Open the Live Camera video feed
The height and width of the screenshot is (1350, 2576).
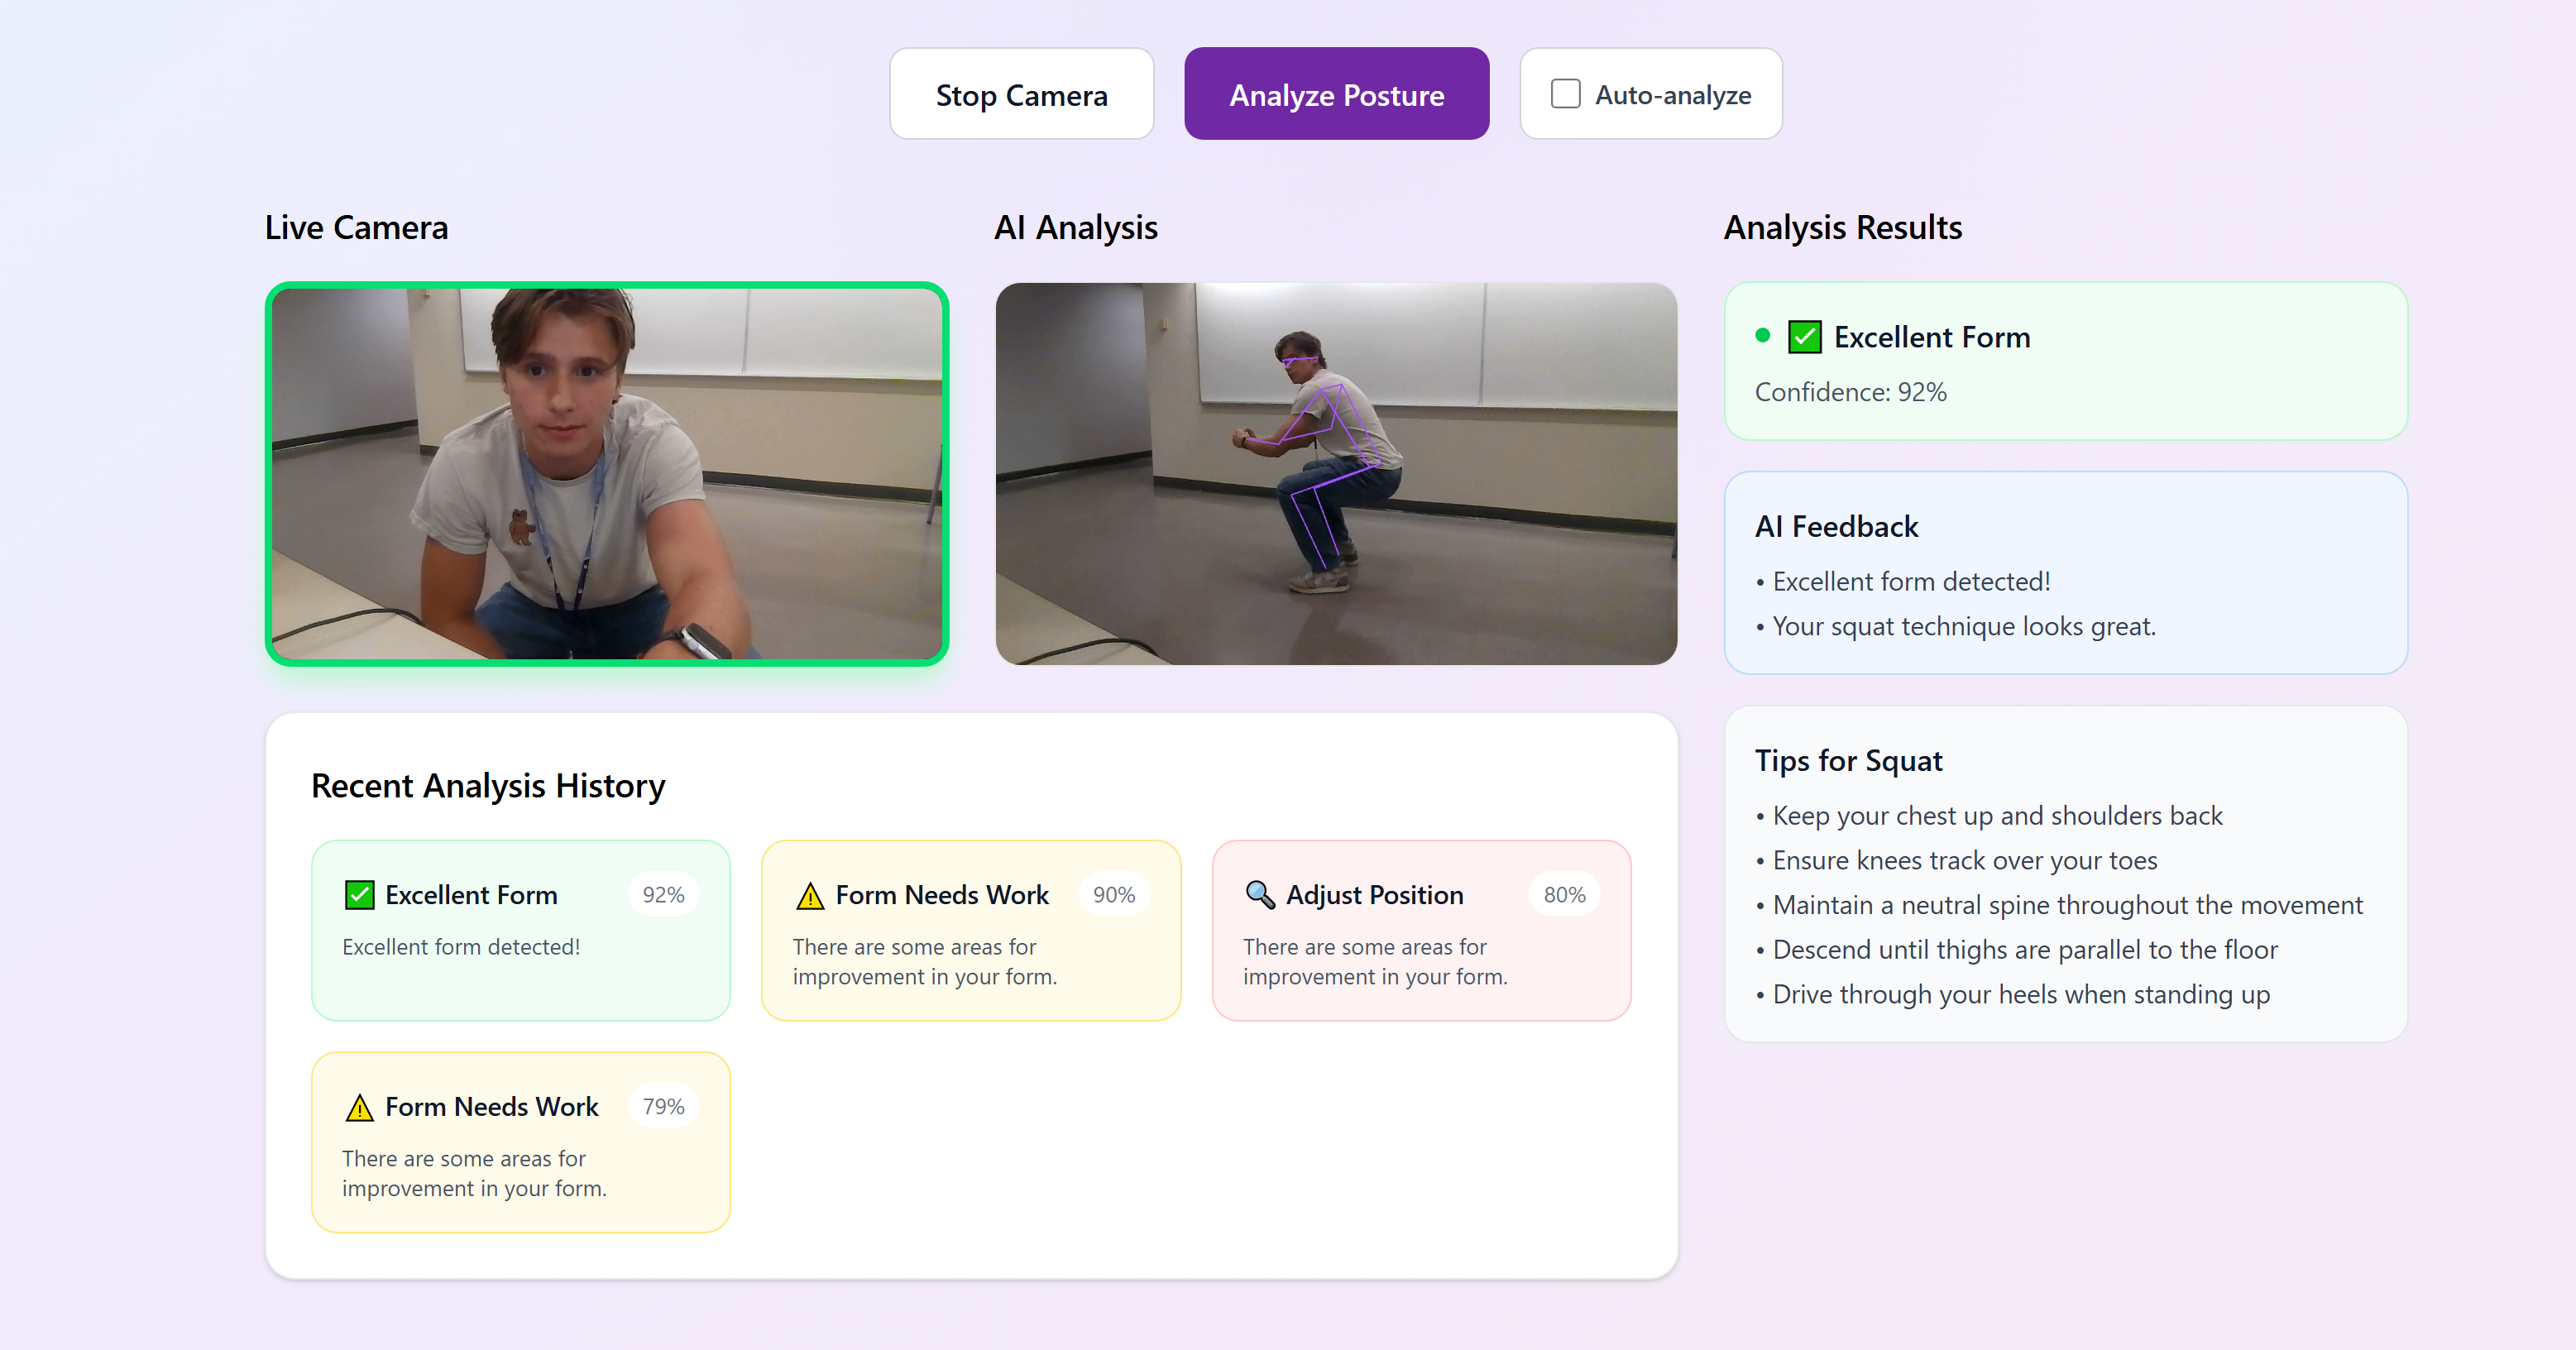[x=606, y=474]
